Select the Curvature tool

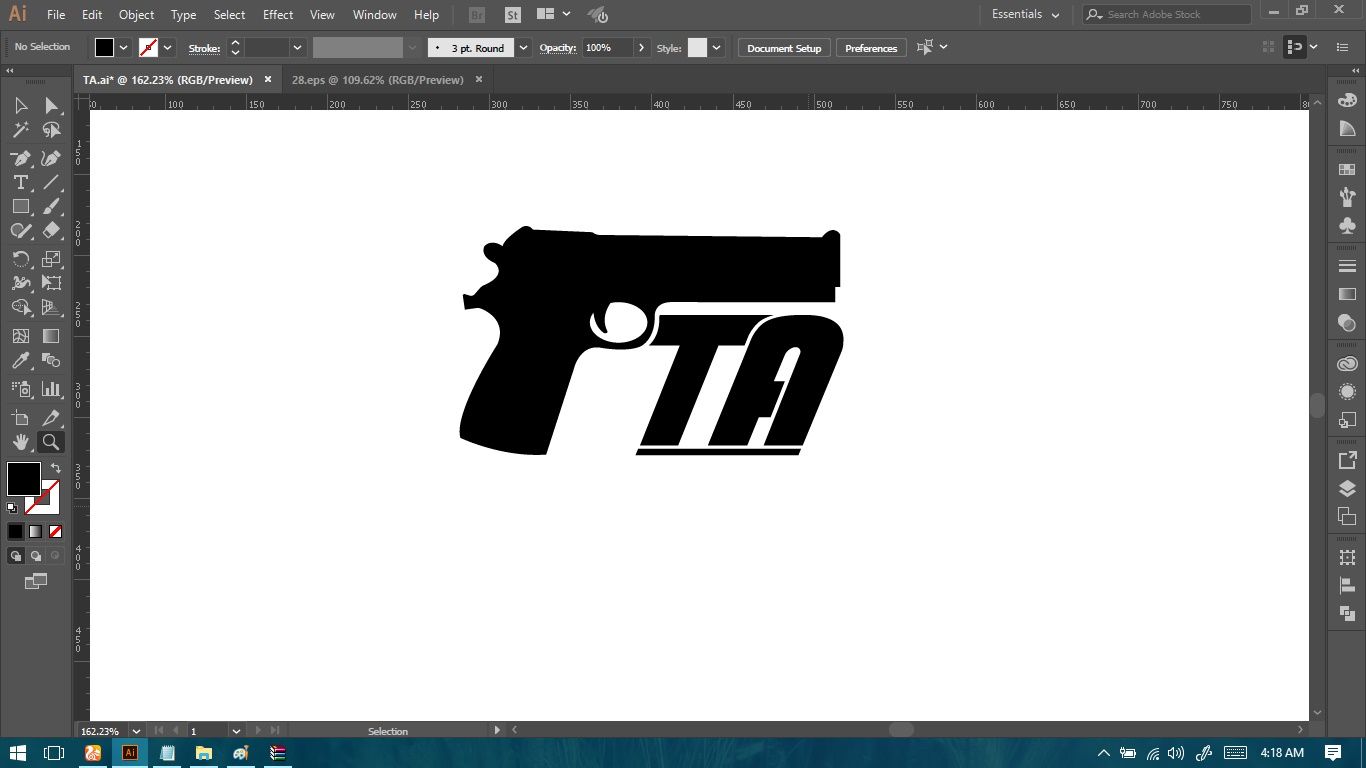(51, 158)
